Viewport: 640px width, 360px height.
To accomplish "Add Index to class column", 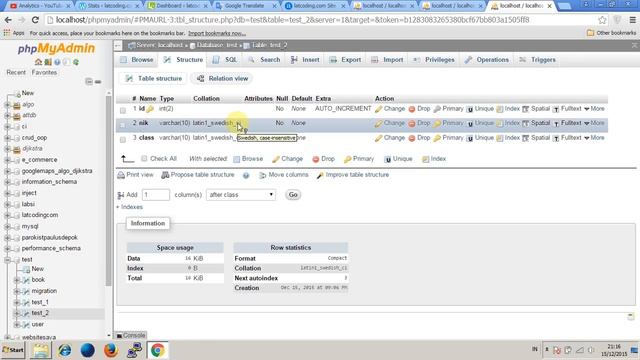I will tap(508, 138).
